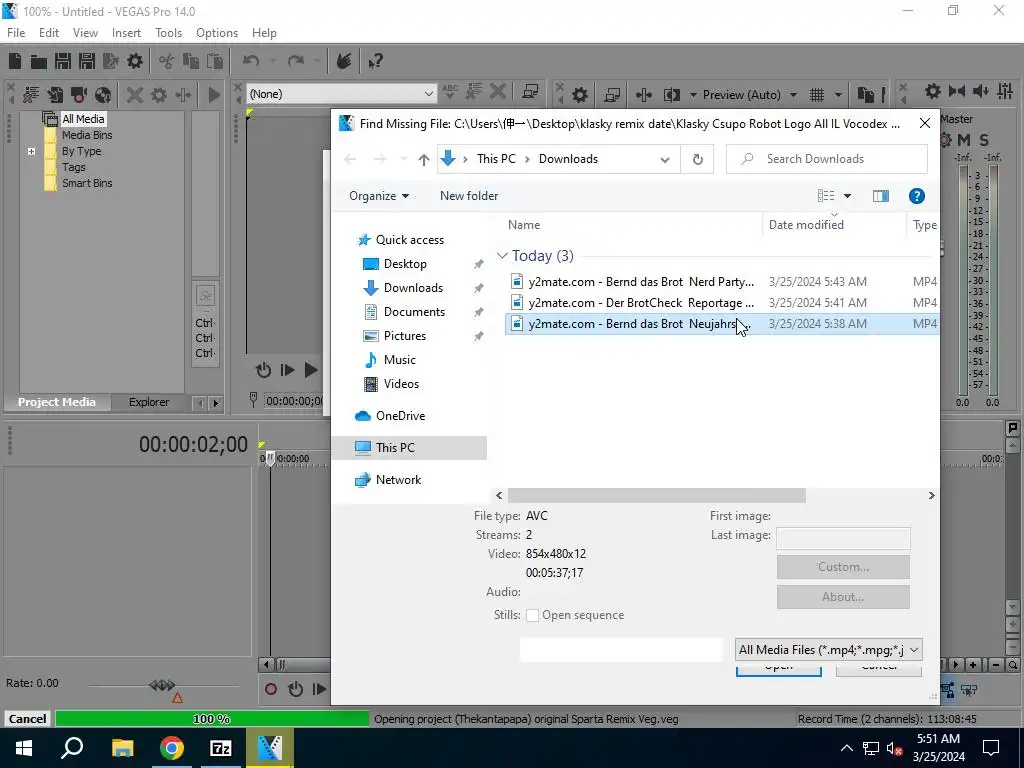Viewport: 1024px width, 768px height.
Task: Click New folder in the dialog
Action: pyautogui.click(x=469, y=196)
